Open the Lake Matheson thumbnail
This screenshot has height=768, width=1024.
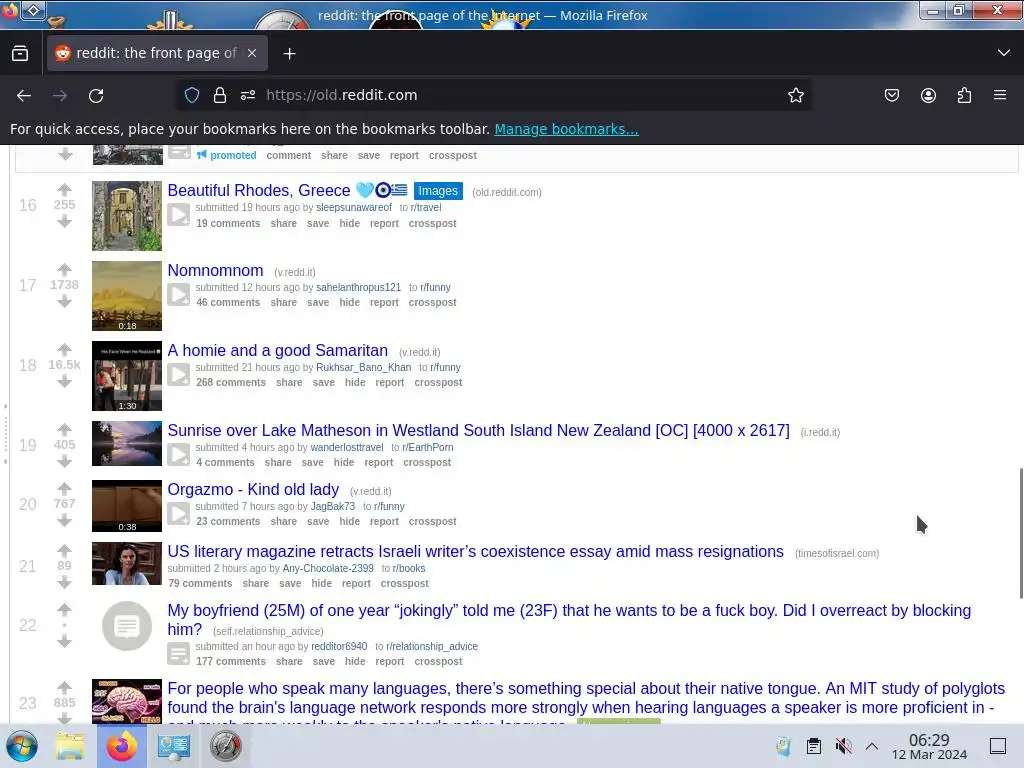point(127,443)
